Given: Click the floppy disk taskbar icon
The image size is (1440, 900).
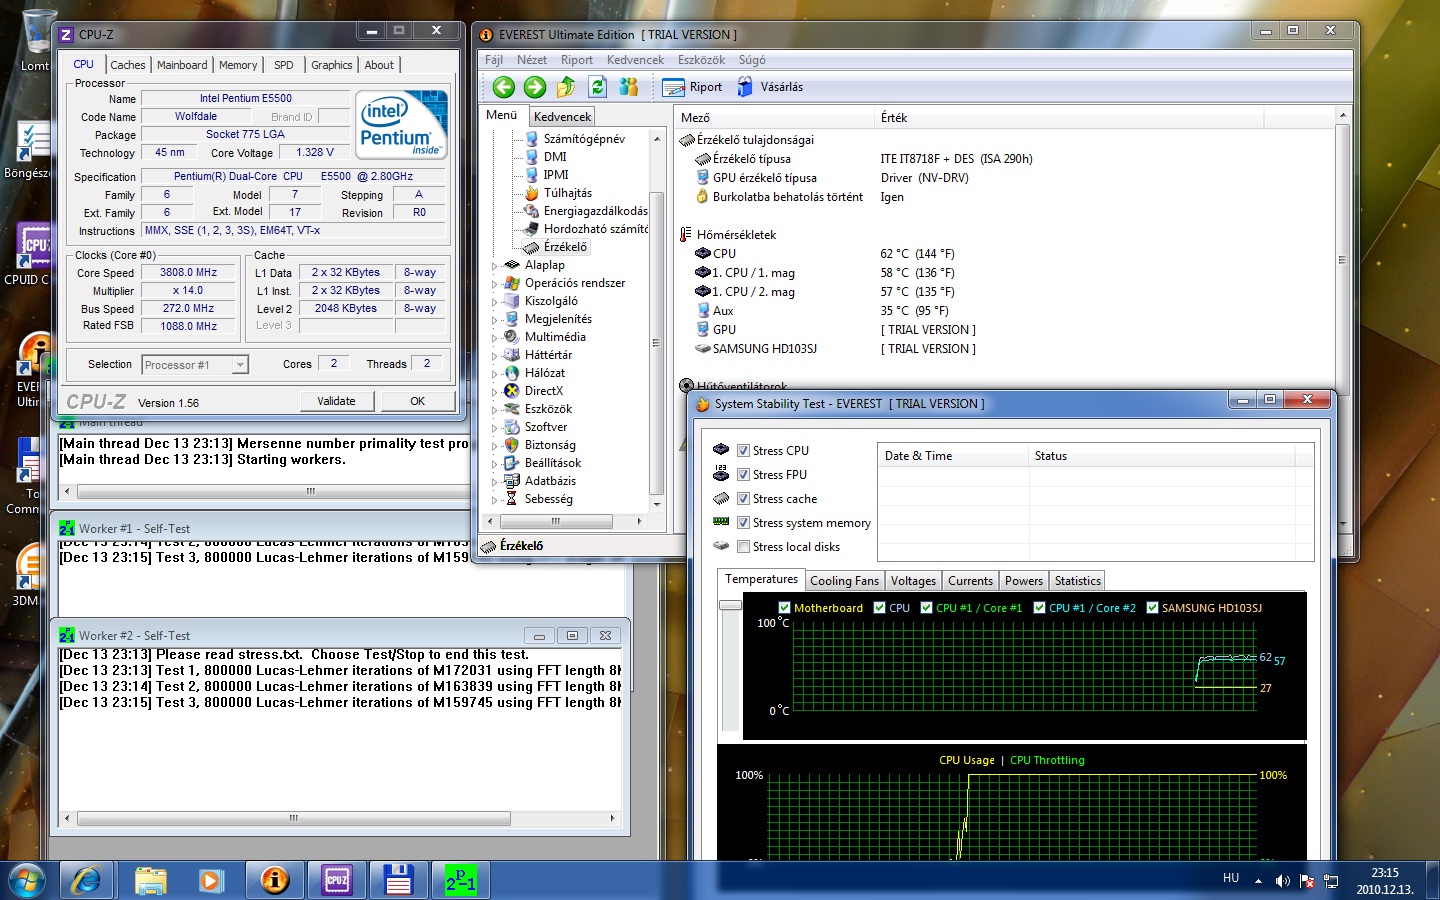Looking at the screenshot, I should point(399,880).
